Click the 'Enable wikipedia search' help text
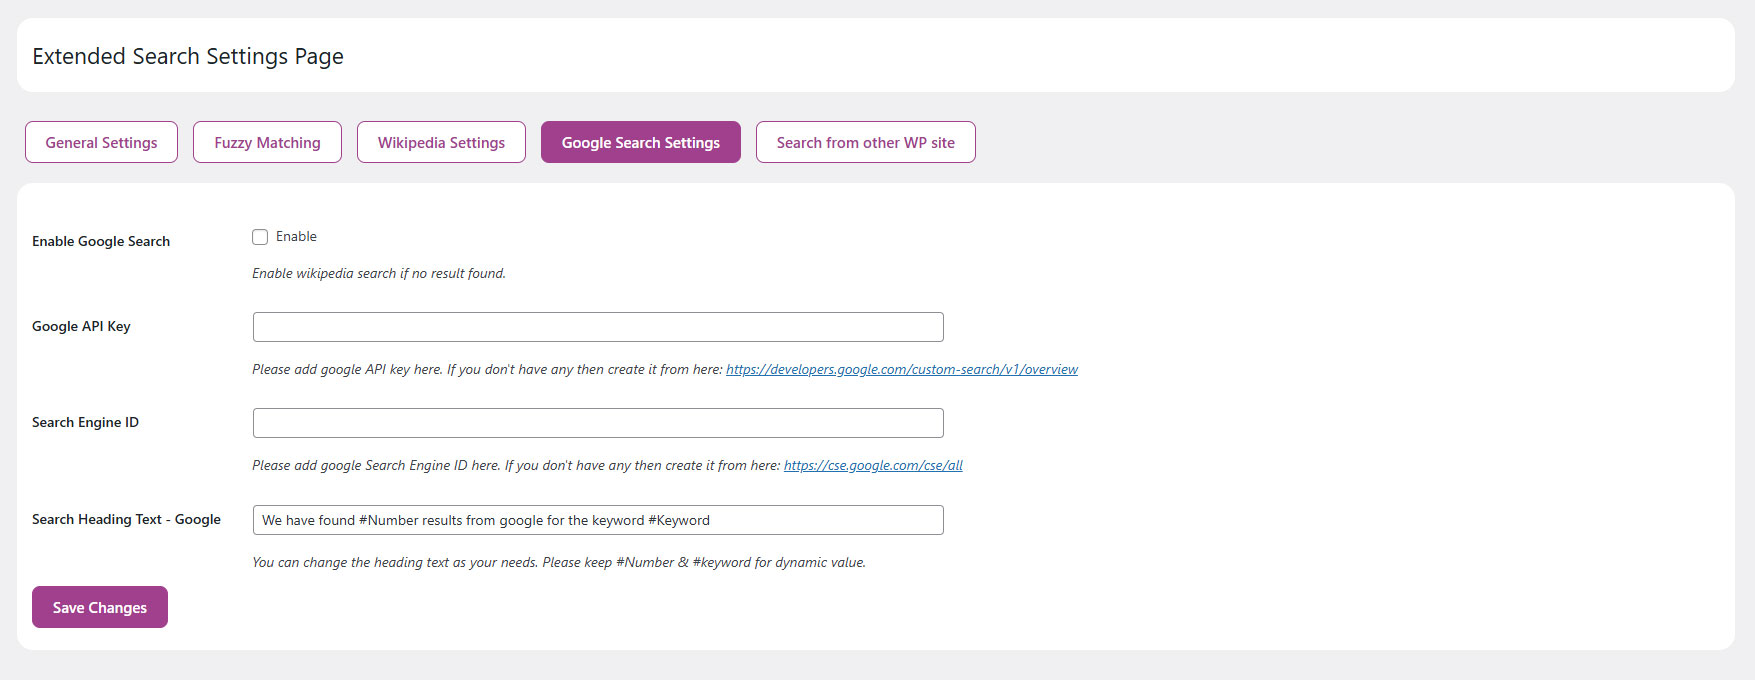This screenshot has width=1755, height=680. (x=378, y=274)
